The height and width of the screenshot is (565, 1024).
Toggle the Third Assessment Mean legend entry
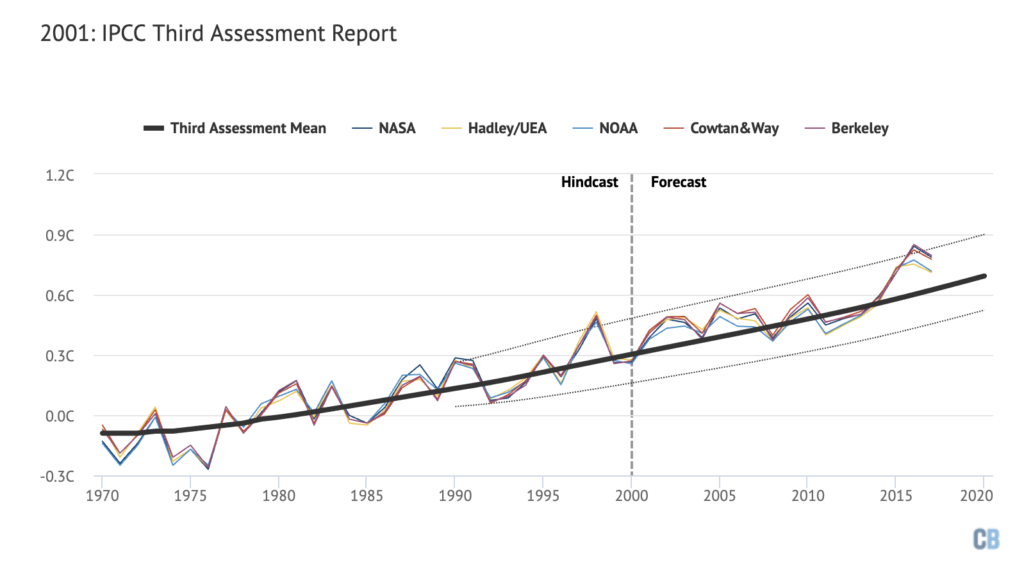(x=234, y=128)
